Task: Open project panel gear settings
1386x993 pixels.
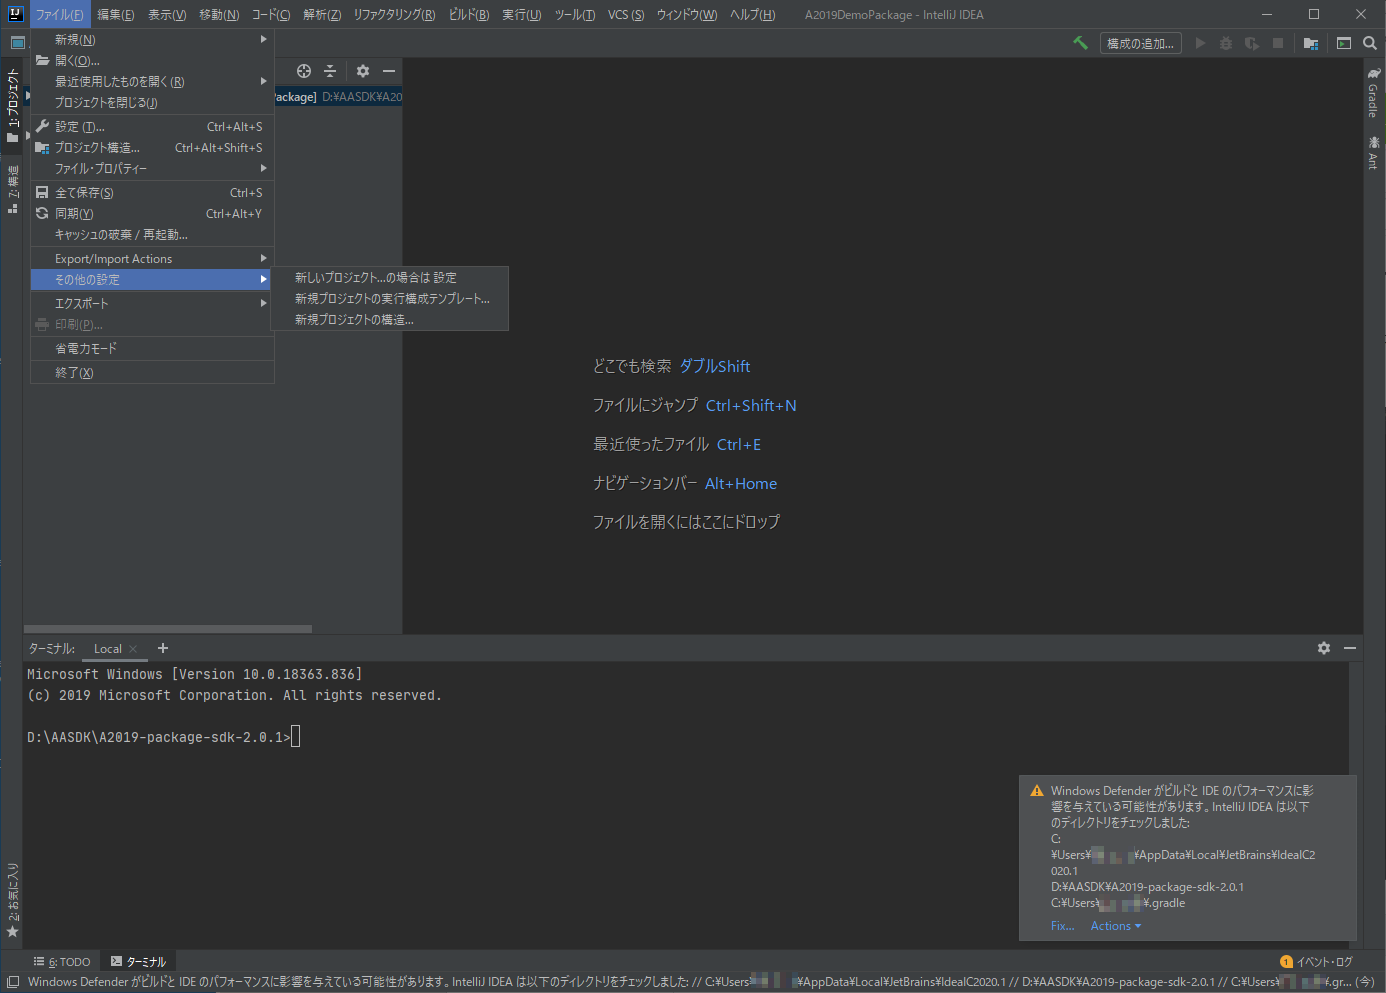Action: [363, 71]
